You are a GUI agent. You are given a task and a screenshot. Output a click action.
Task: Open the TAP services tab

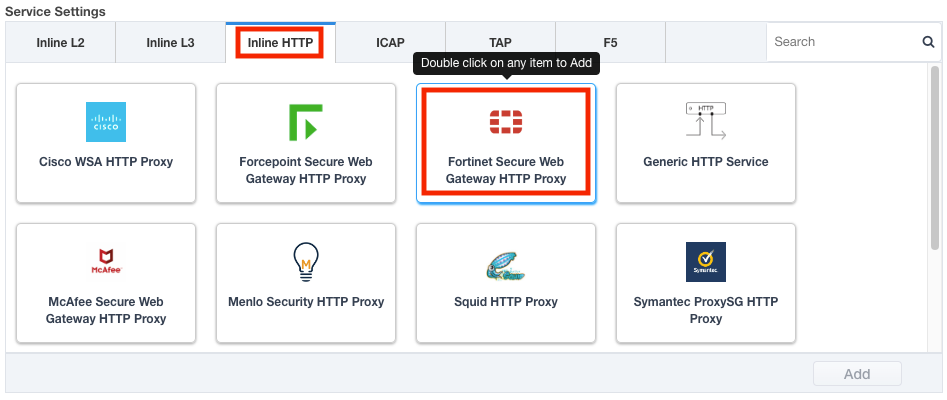tap(500, 42)
